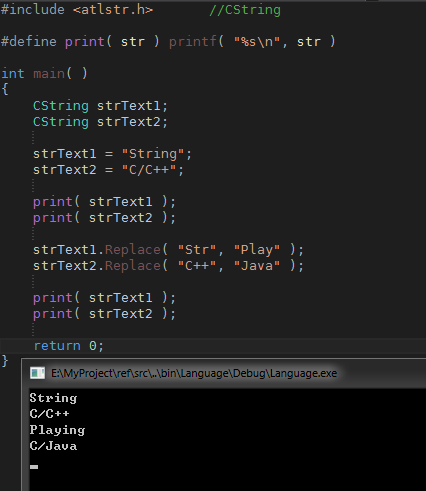The height and width of the screenshot is (491, 426).
Task: Click the console output line "Playing"
Action: [57, 430]
